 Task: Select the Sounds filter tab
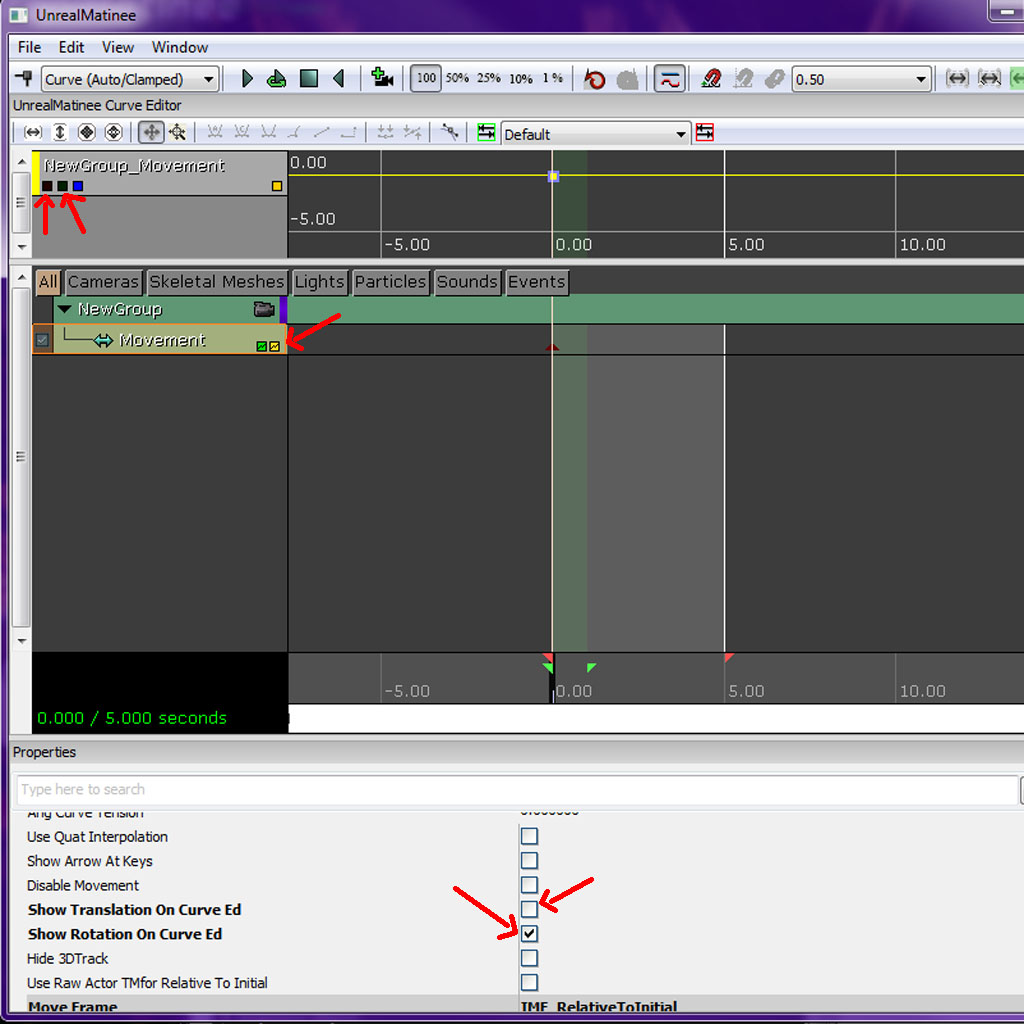tap(467, 282)
